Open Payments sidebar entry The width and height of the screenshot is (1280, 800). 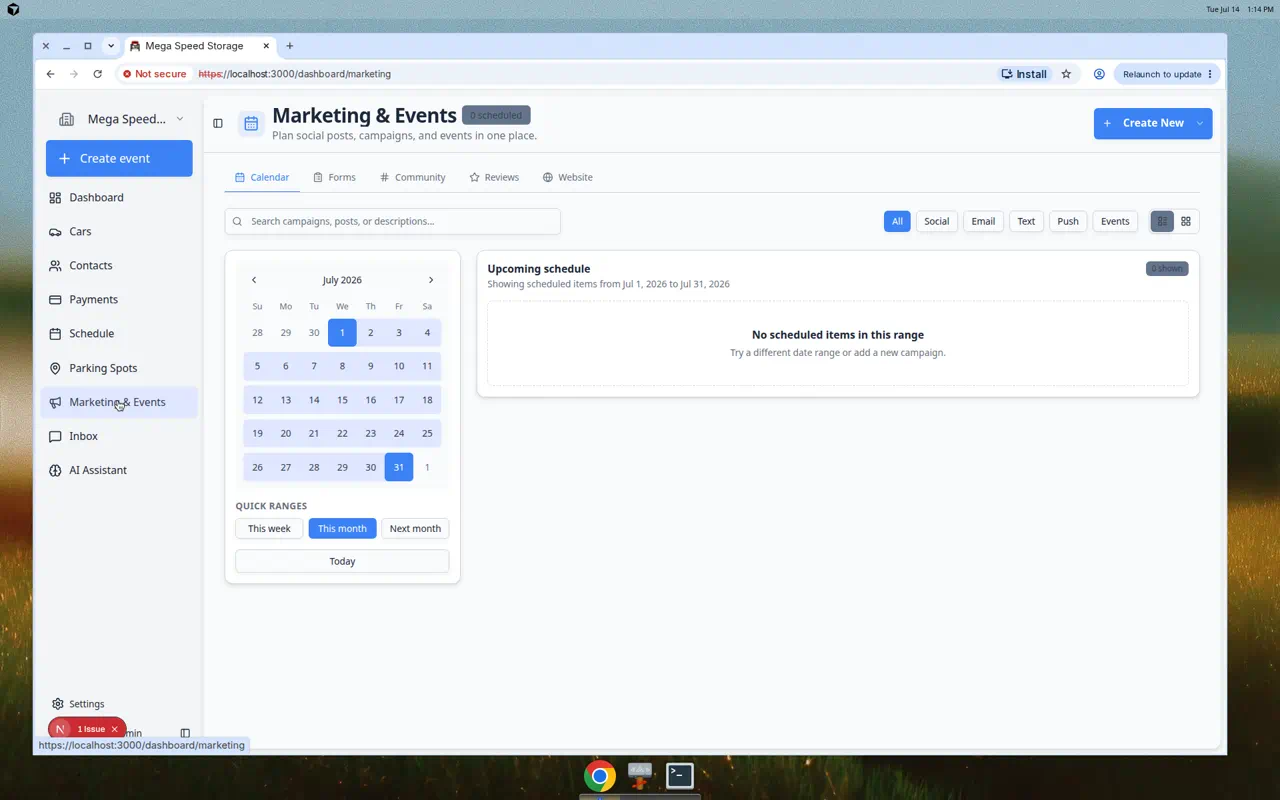[x=119, y=299]
